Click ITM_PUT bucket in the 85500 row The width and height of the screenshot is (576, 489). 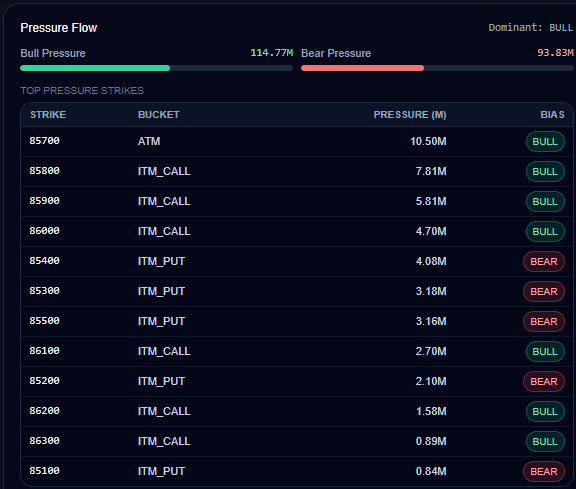(x=161, y=321)
